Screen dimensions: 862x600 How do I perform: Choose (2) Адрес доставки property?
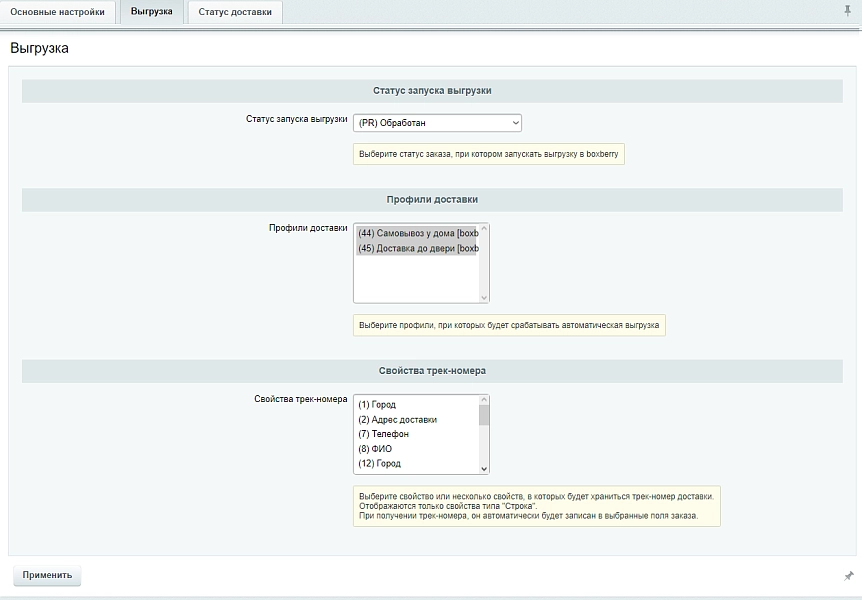(x=417, y=420)
